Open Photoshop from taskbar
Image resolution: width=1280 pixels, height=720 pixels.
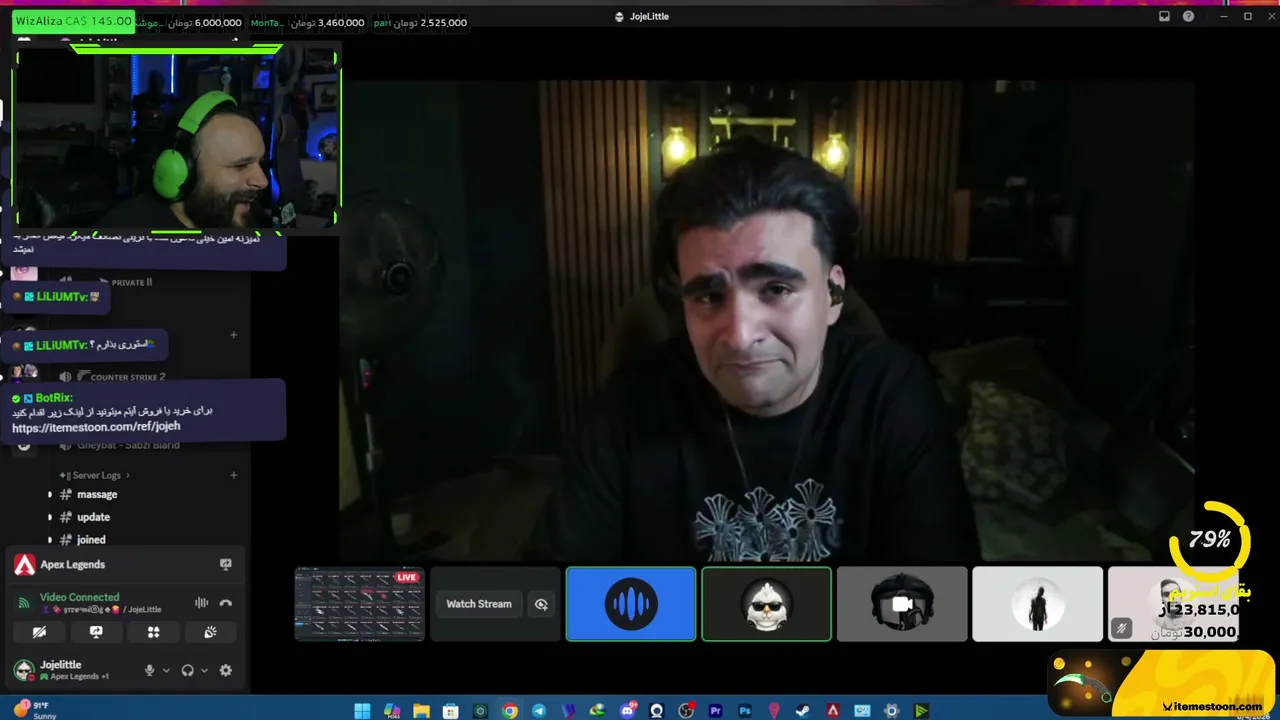point(744,711)
